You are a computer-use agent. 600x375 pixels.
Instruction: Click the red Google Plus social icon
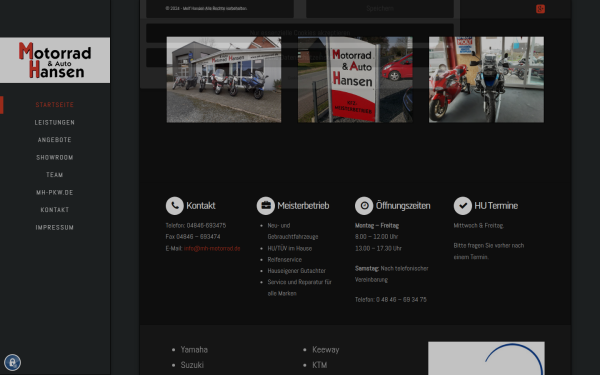(x=540, y=9)
